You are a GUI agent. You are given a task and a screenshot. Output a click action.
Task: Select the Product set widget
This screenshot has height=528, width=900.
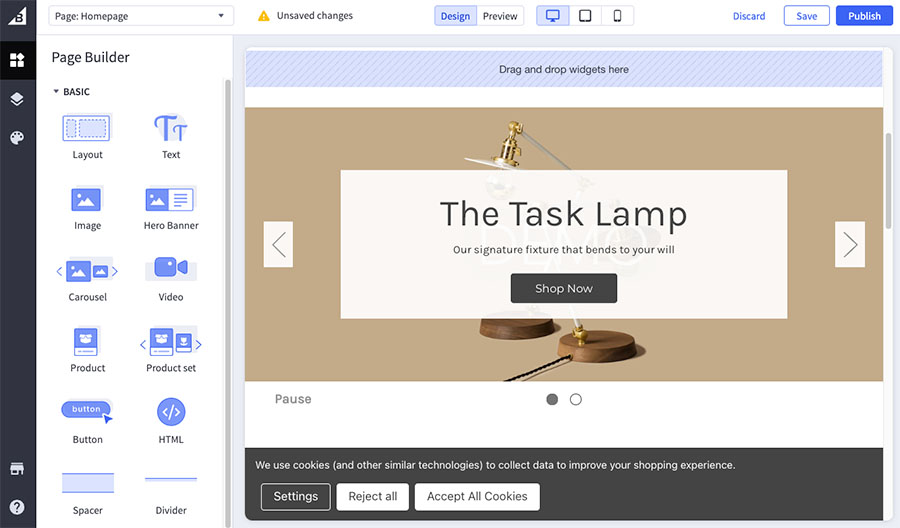click(x=171, y=350)
